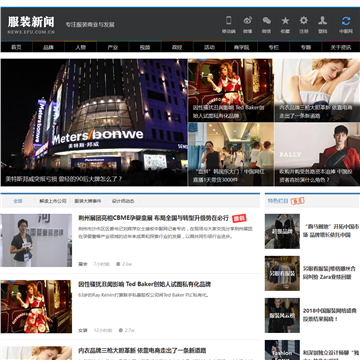The height and width of the screenshot is (360, 360).
Task: Open 产业 in the navigation bar
Action: pyautogui.click(x=113, y=47)
